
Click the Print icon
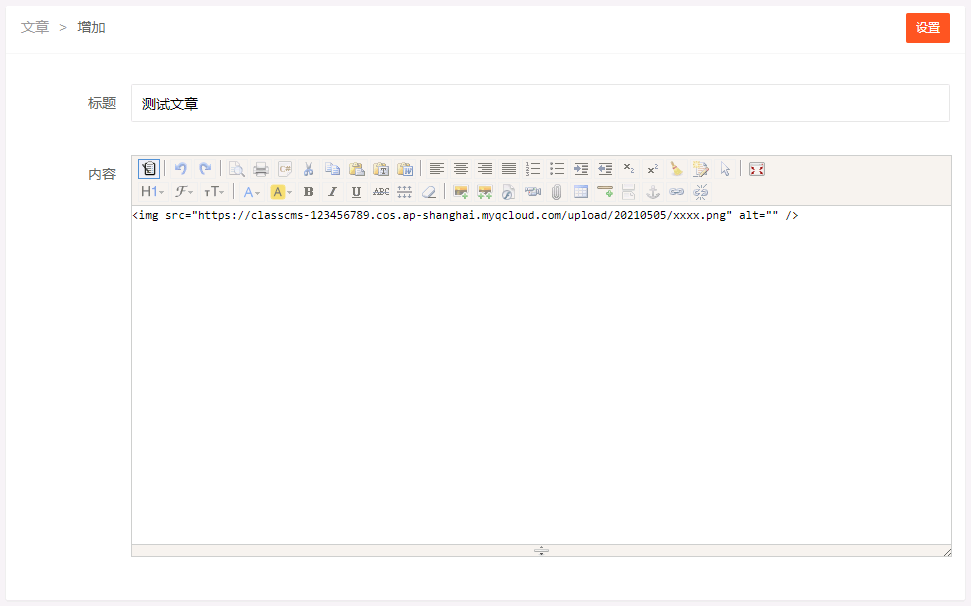[x=261, y=169]
